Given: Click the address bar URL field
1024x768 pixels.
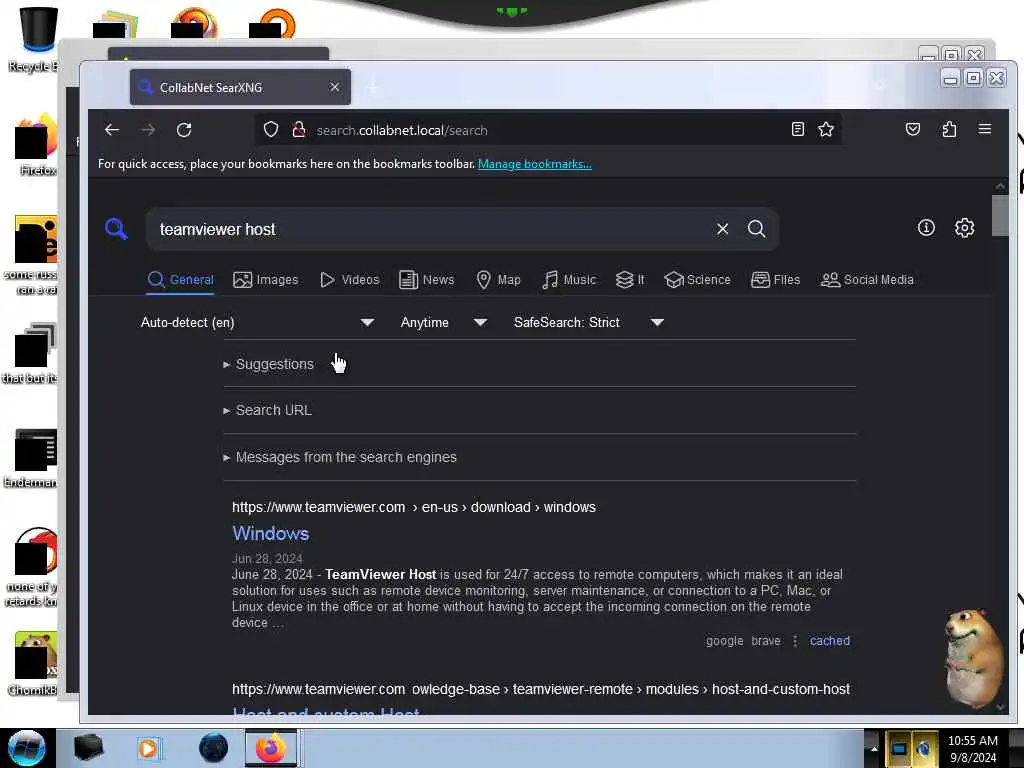Looking at the screenshot, I should pos(549,130).
